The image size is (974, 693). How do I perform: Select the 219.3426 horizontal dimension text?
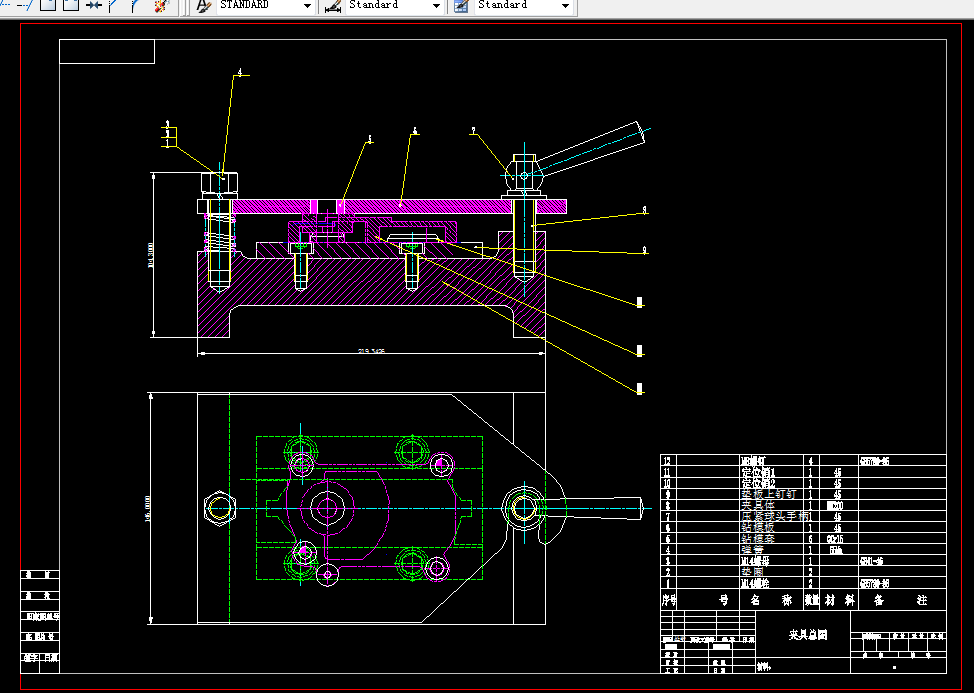point(371,351)
